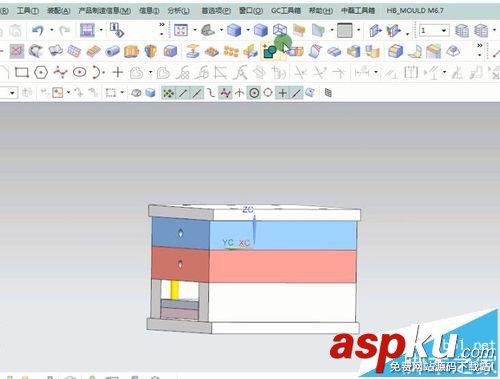The width and height of the screenshot is (500, 379).
Task: Open the 首选项(P) menu
Action: click(216, 11)
